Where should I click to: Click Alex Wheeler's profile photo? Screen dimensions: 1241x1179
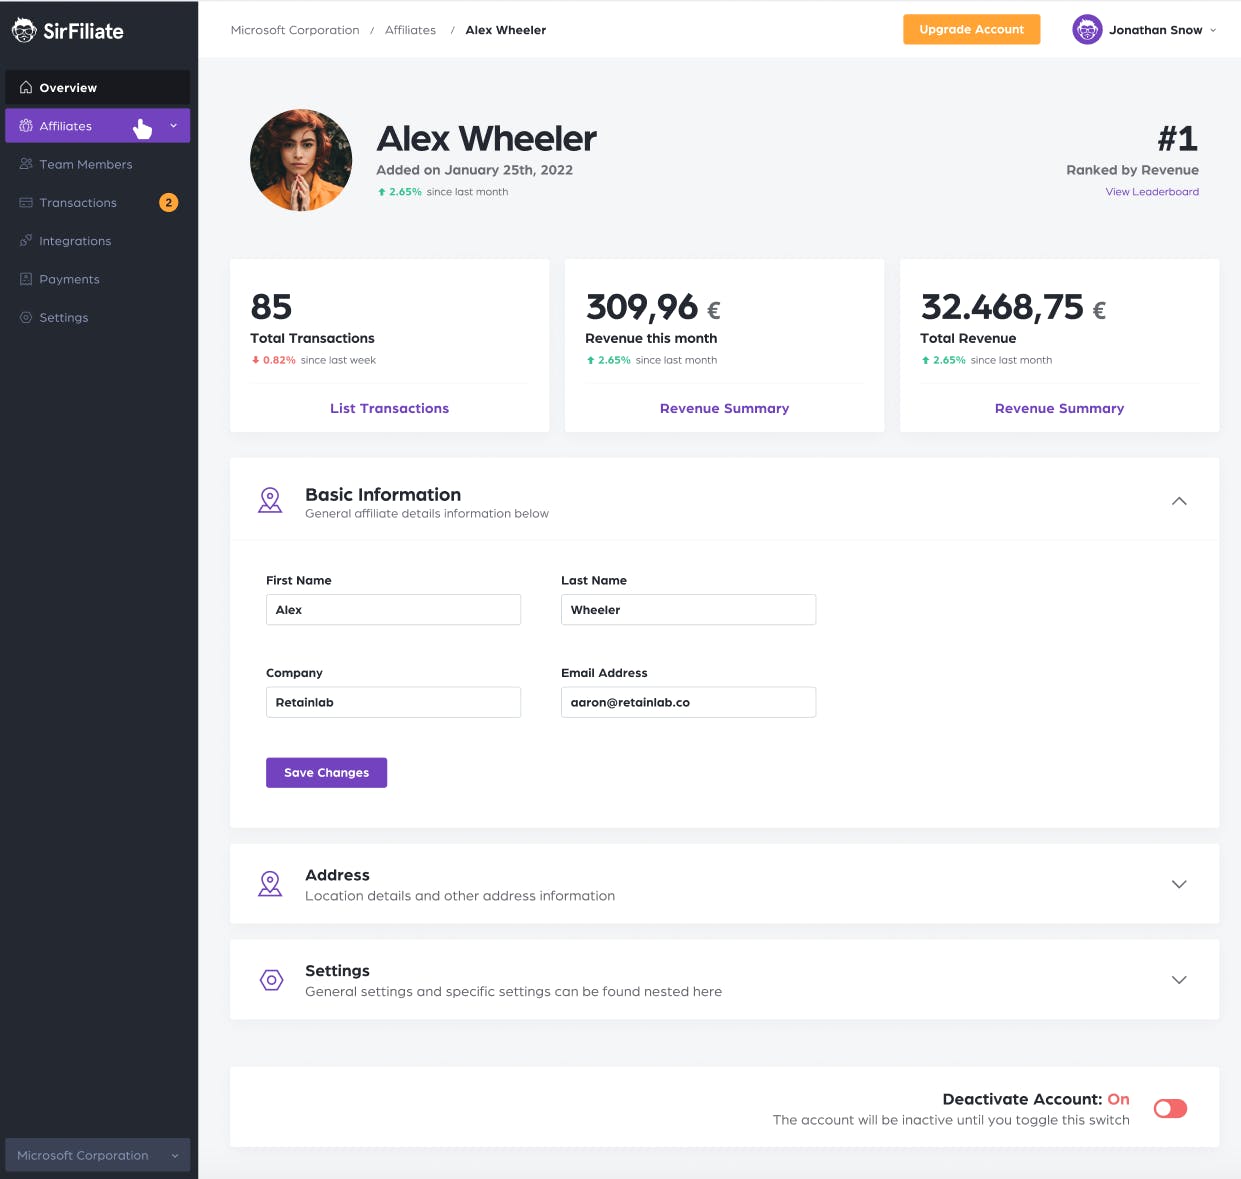[x=301, y=160]
